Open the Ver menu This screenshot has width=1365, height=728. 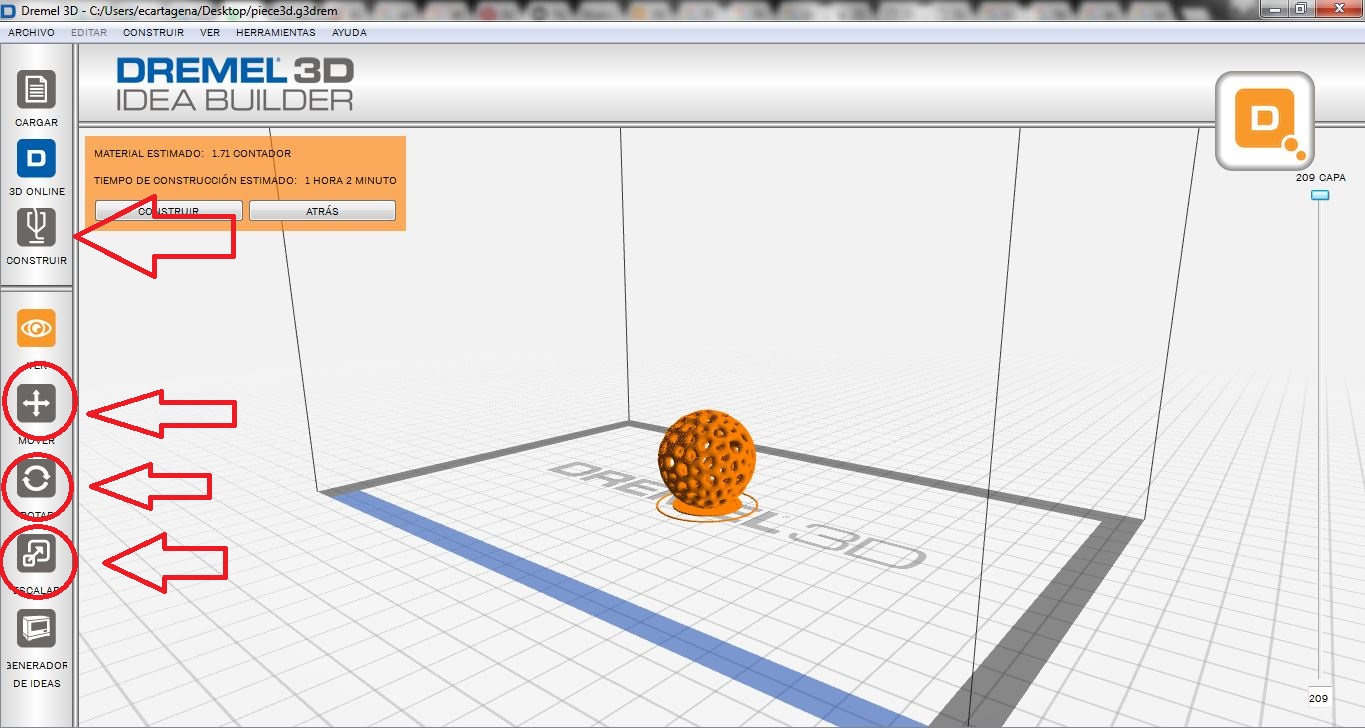click(x=210, y=32)
